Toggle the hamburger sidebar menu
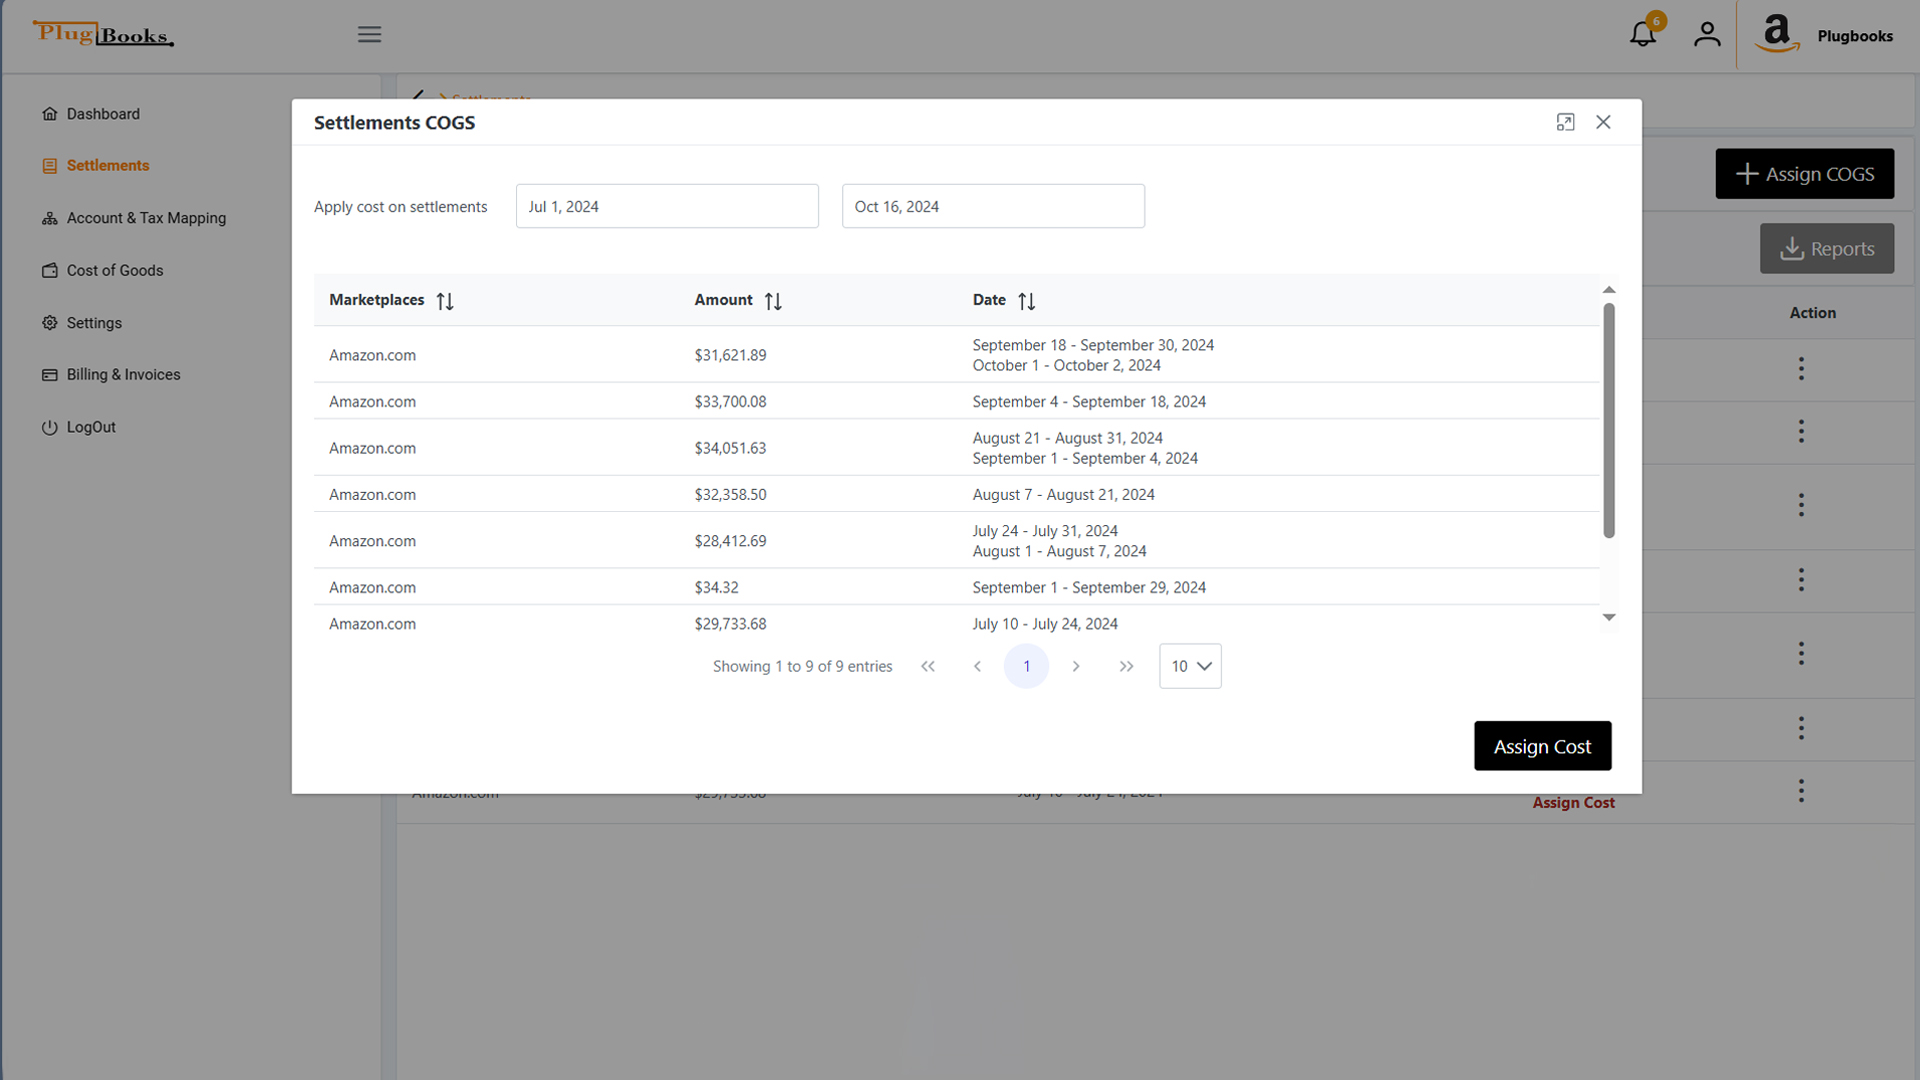Screen dimensions: 1920x1080 click(x=369, y=35)
